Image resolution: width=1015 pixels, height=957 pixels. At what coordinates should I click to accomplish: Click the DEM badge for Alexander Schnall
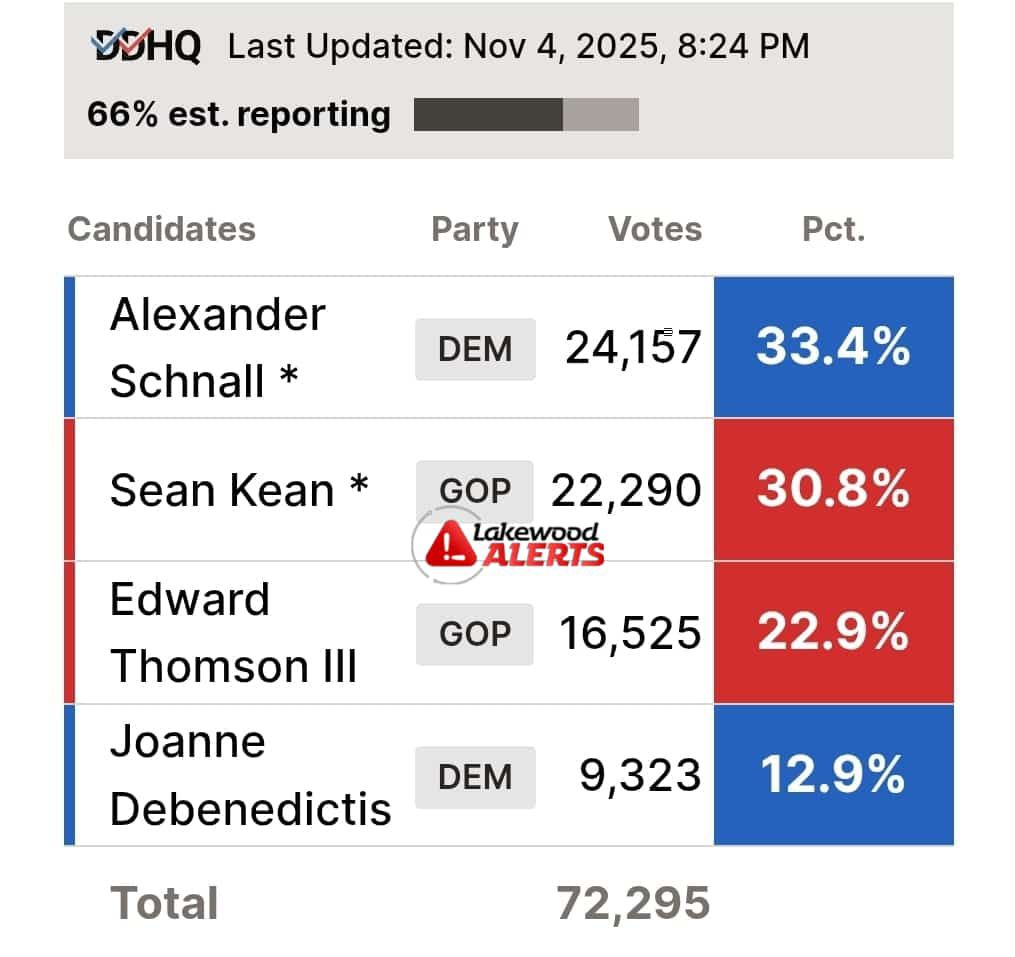click(x=475, y=349)
